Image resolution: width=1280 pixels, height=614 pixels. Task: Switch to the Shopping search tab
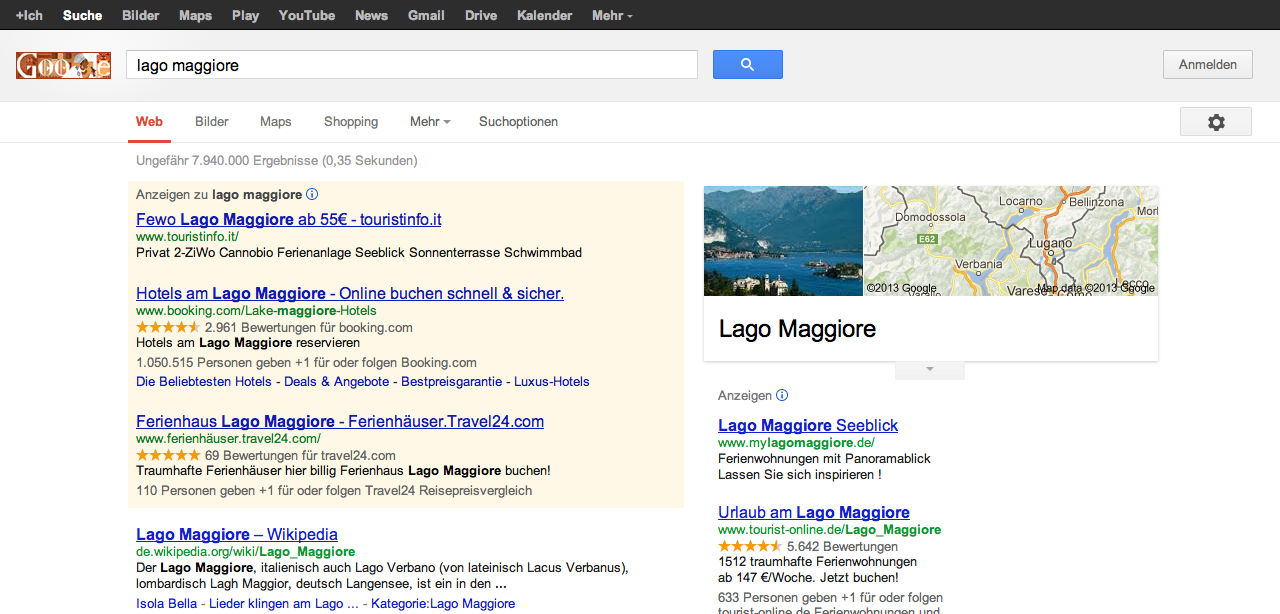click(351, 122)
